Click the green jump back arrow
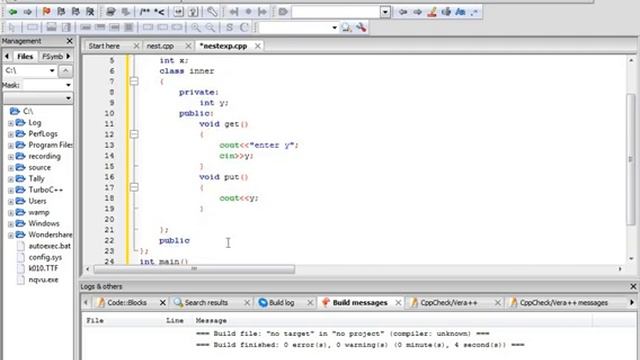 (13, 12)
